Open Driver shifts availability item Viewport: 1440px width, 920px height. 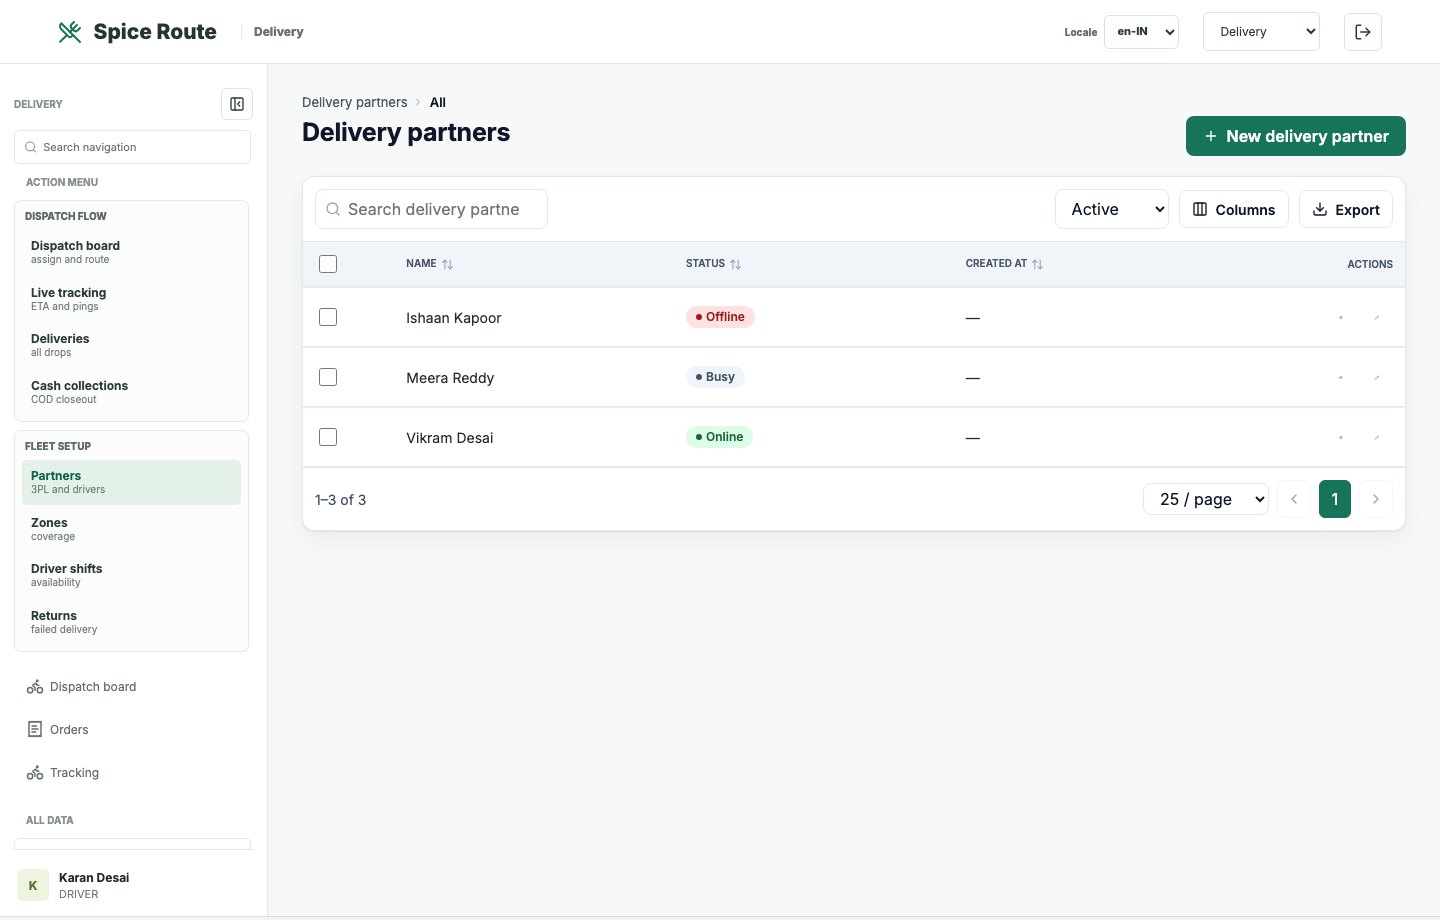[131, 575]
